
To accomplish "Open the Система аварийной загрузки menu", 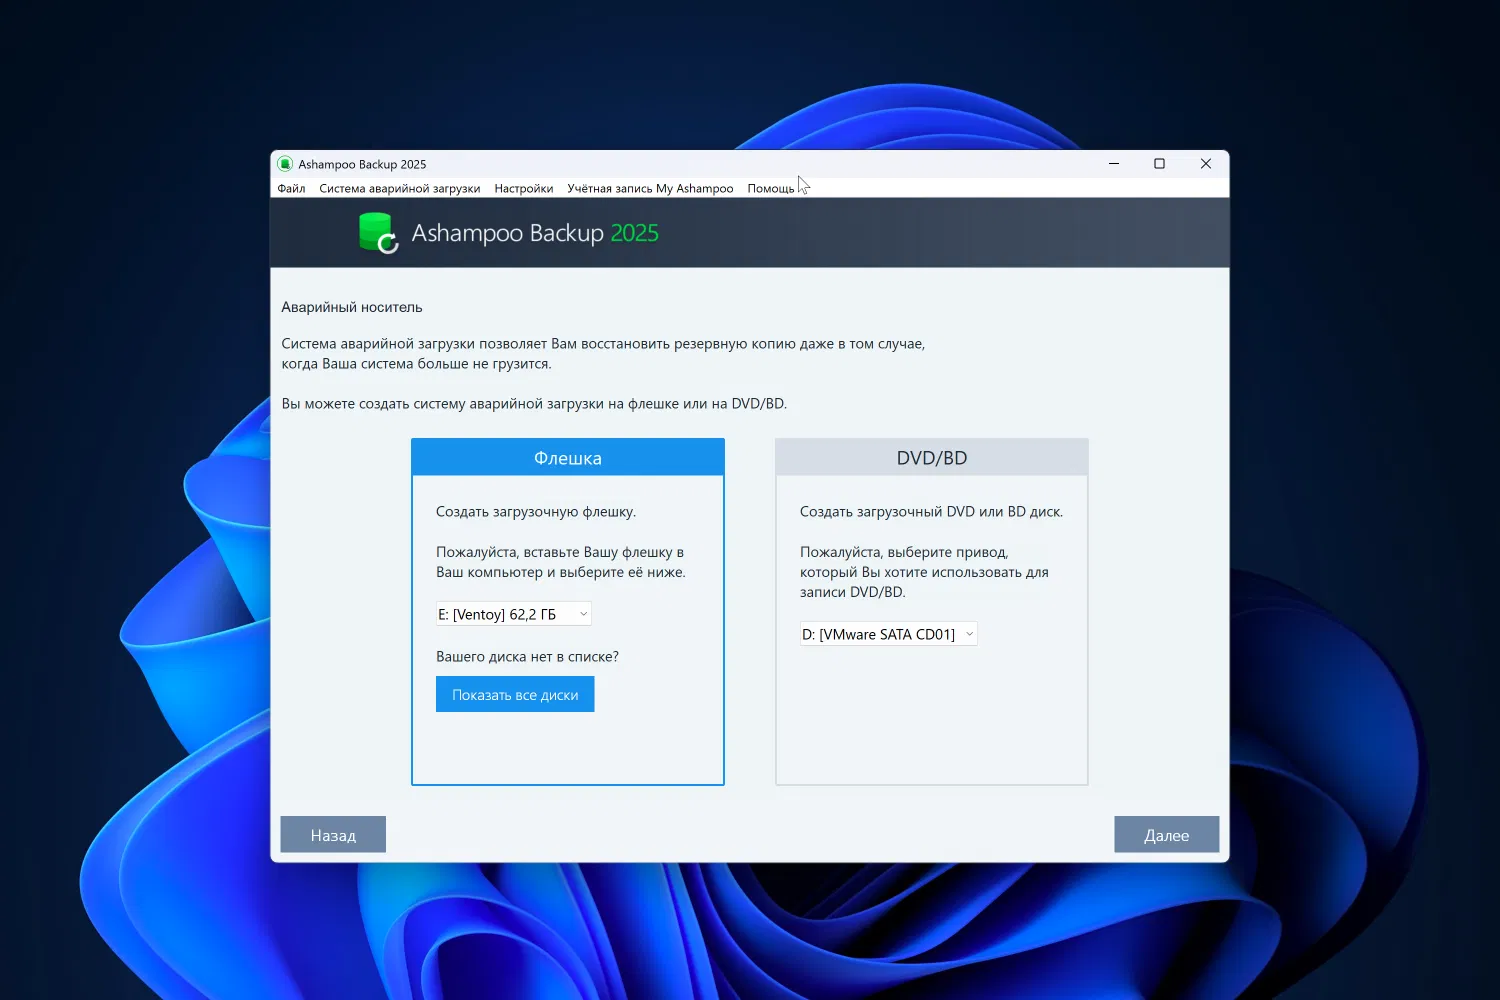I will tap(400, 188).
